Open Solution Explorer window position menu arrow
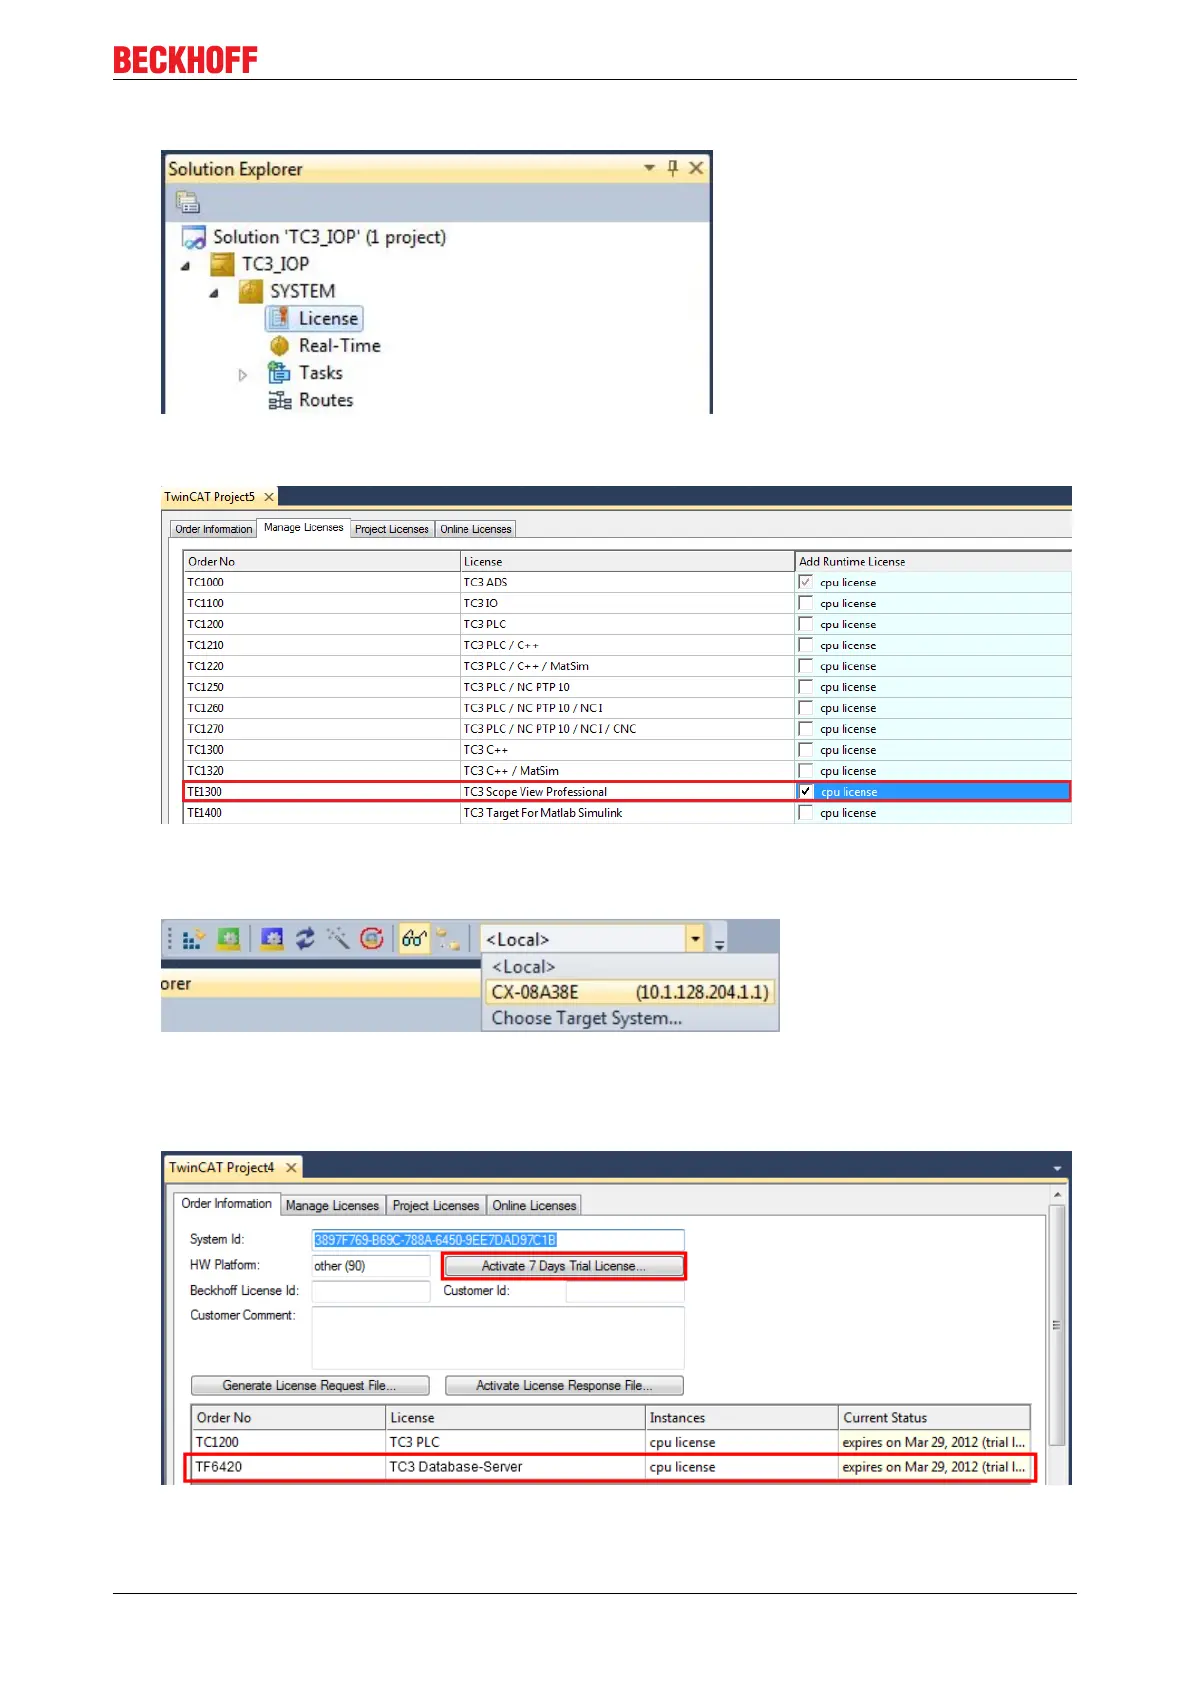Image resolution: width=1191 pixels, height=1684 pixels. click(649, 168)
